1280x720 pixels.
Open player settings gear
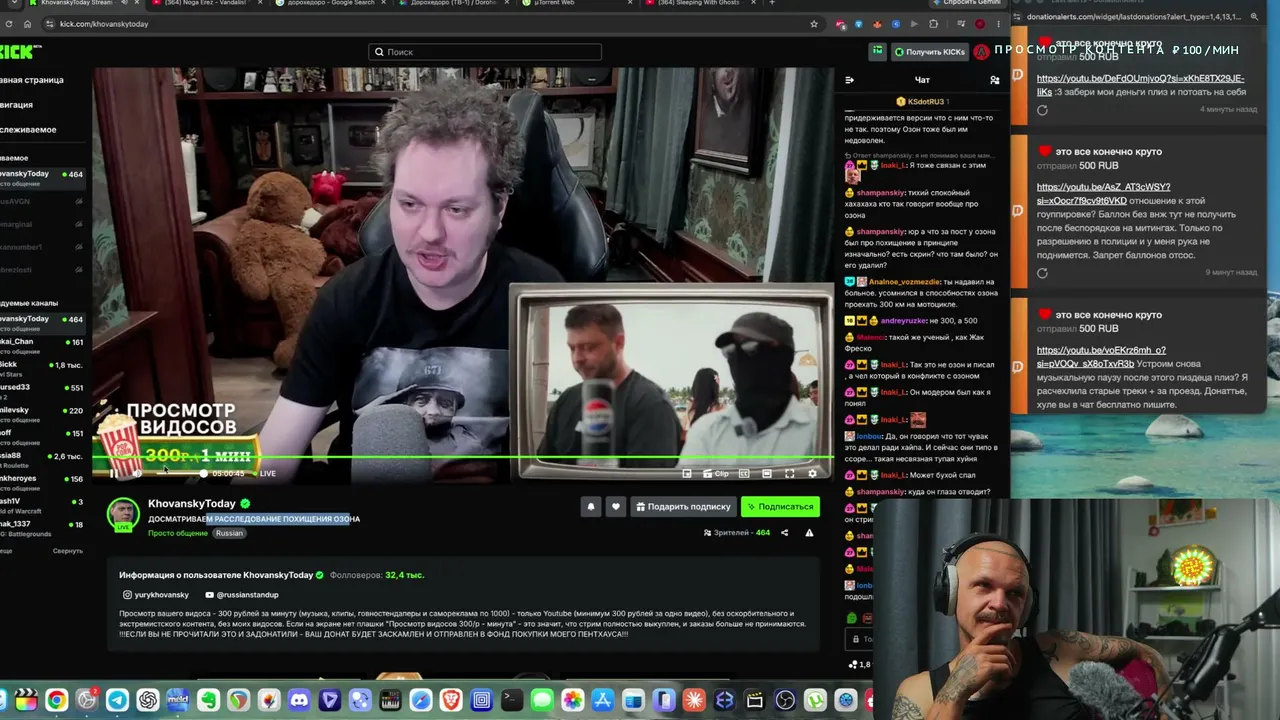(x=812, y=473)
